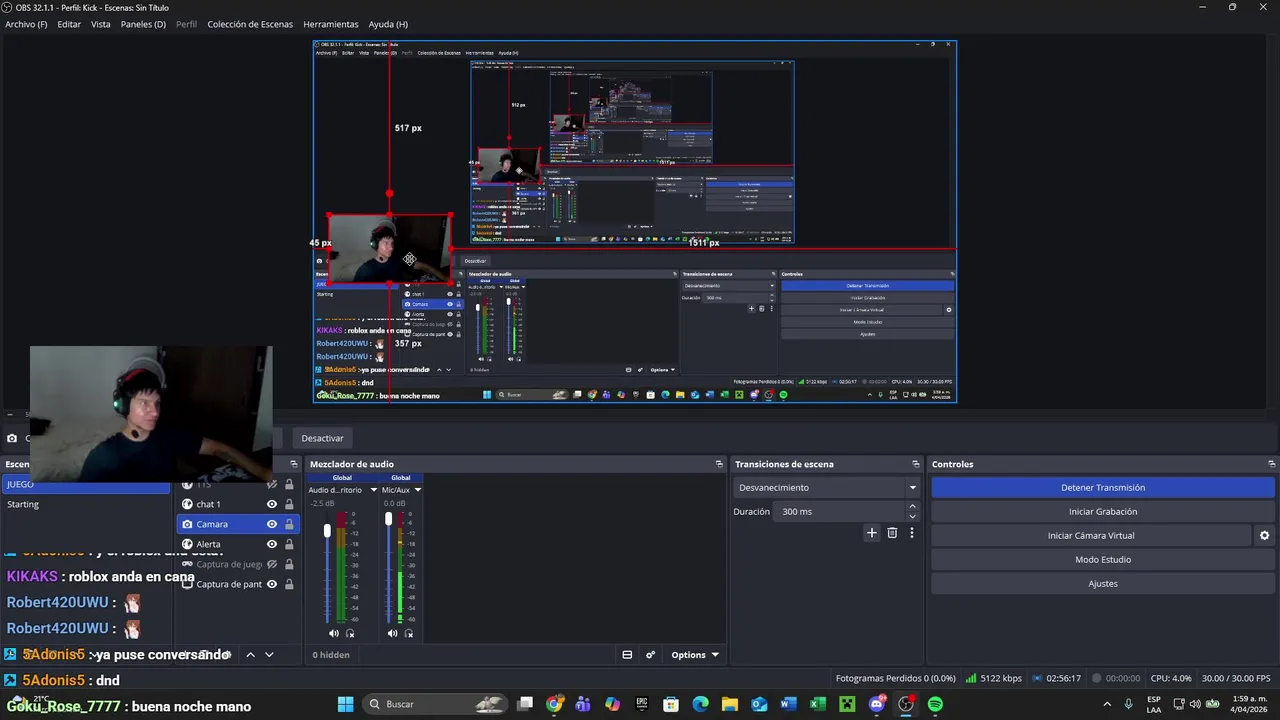The width and height of the screenshot is (1280, 720).
Task: Open Mic/Aux track menu arrow
Action: (x=417, y=490)
